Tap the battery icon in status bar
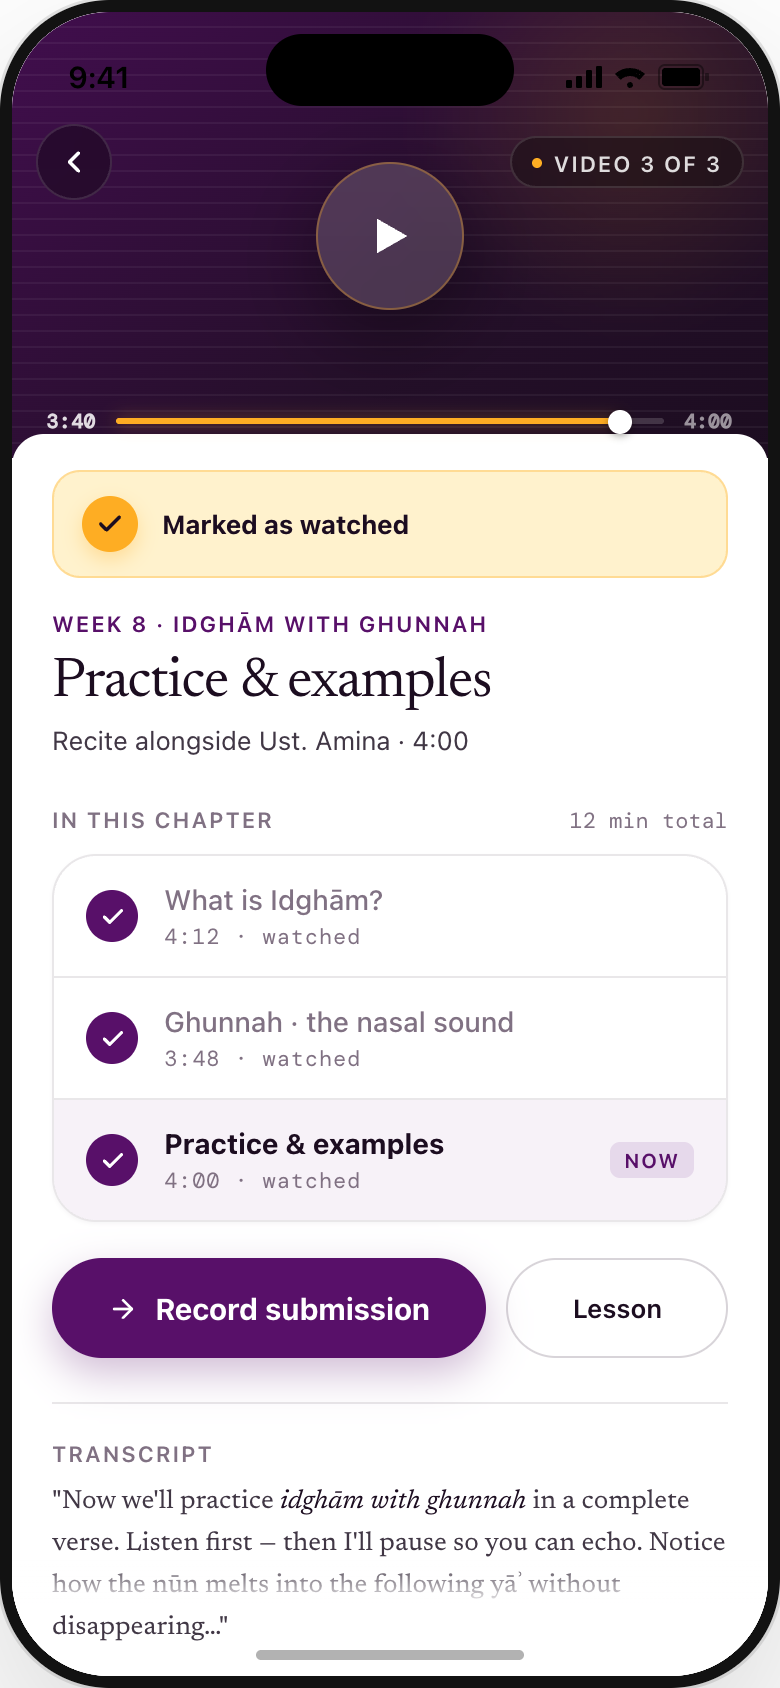The image size is (780, 1688). pos(685,77)
